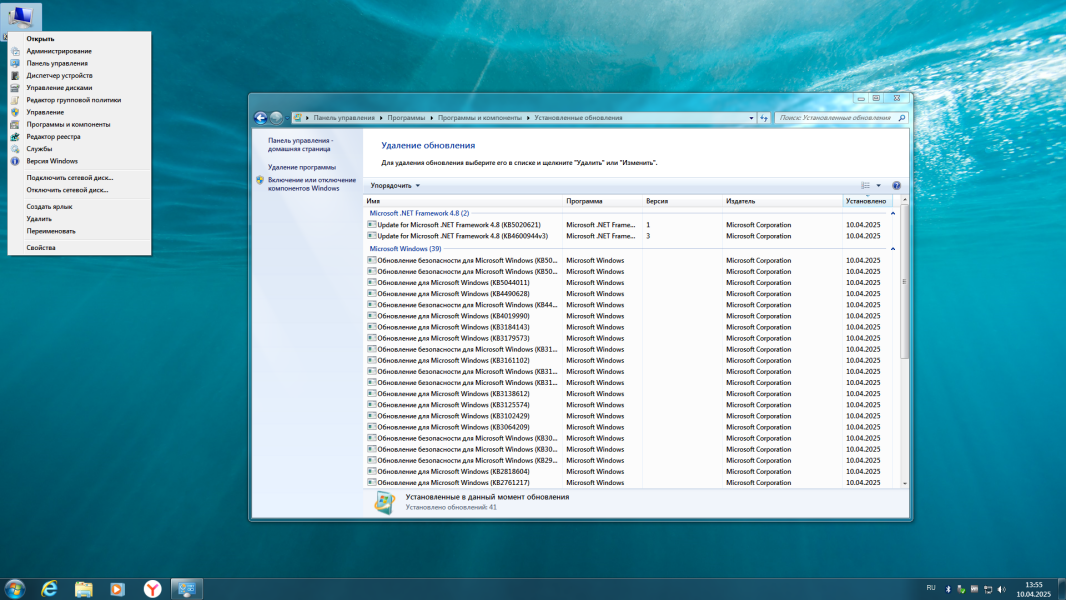
Task: Sort by the Имя column header
Action: pos(463,201)
